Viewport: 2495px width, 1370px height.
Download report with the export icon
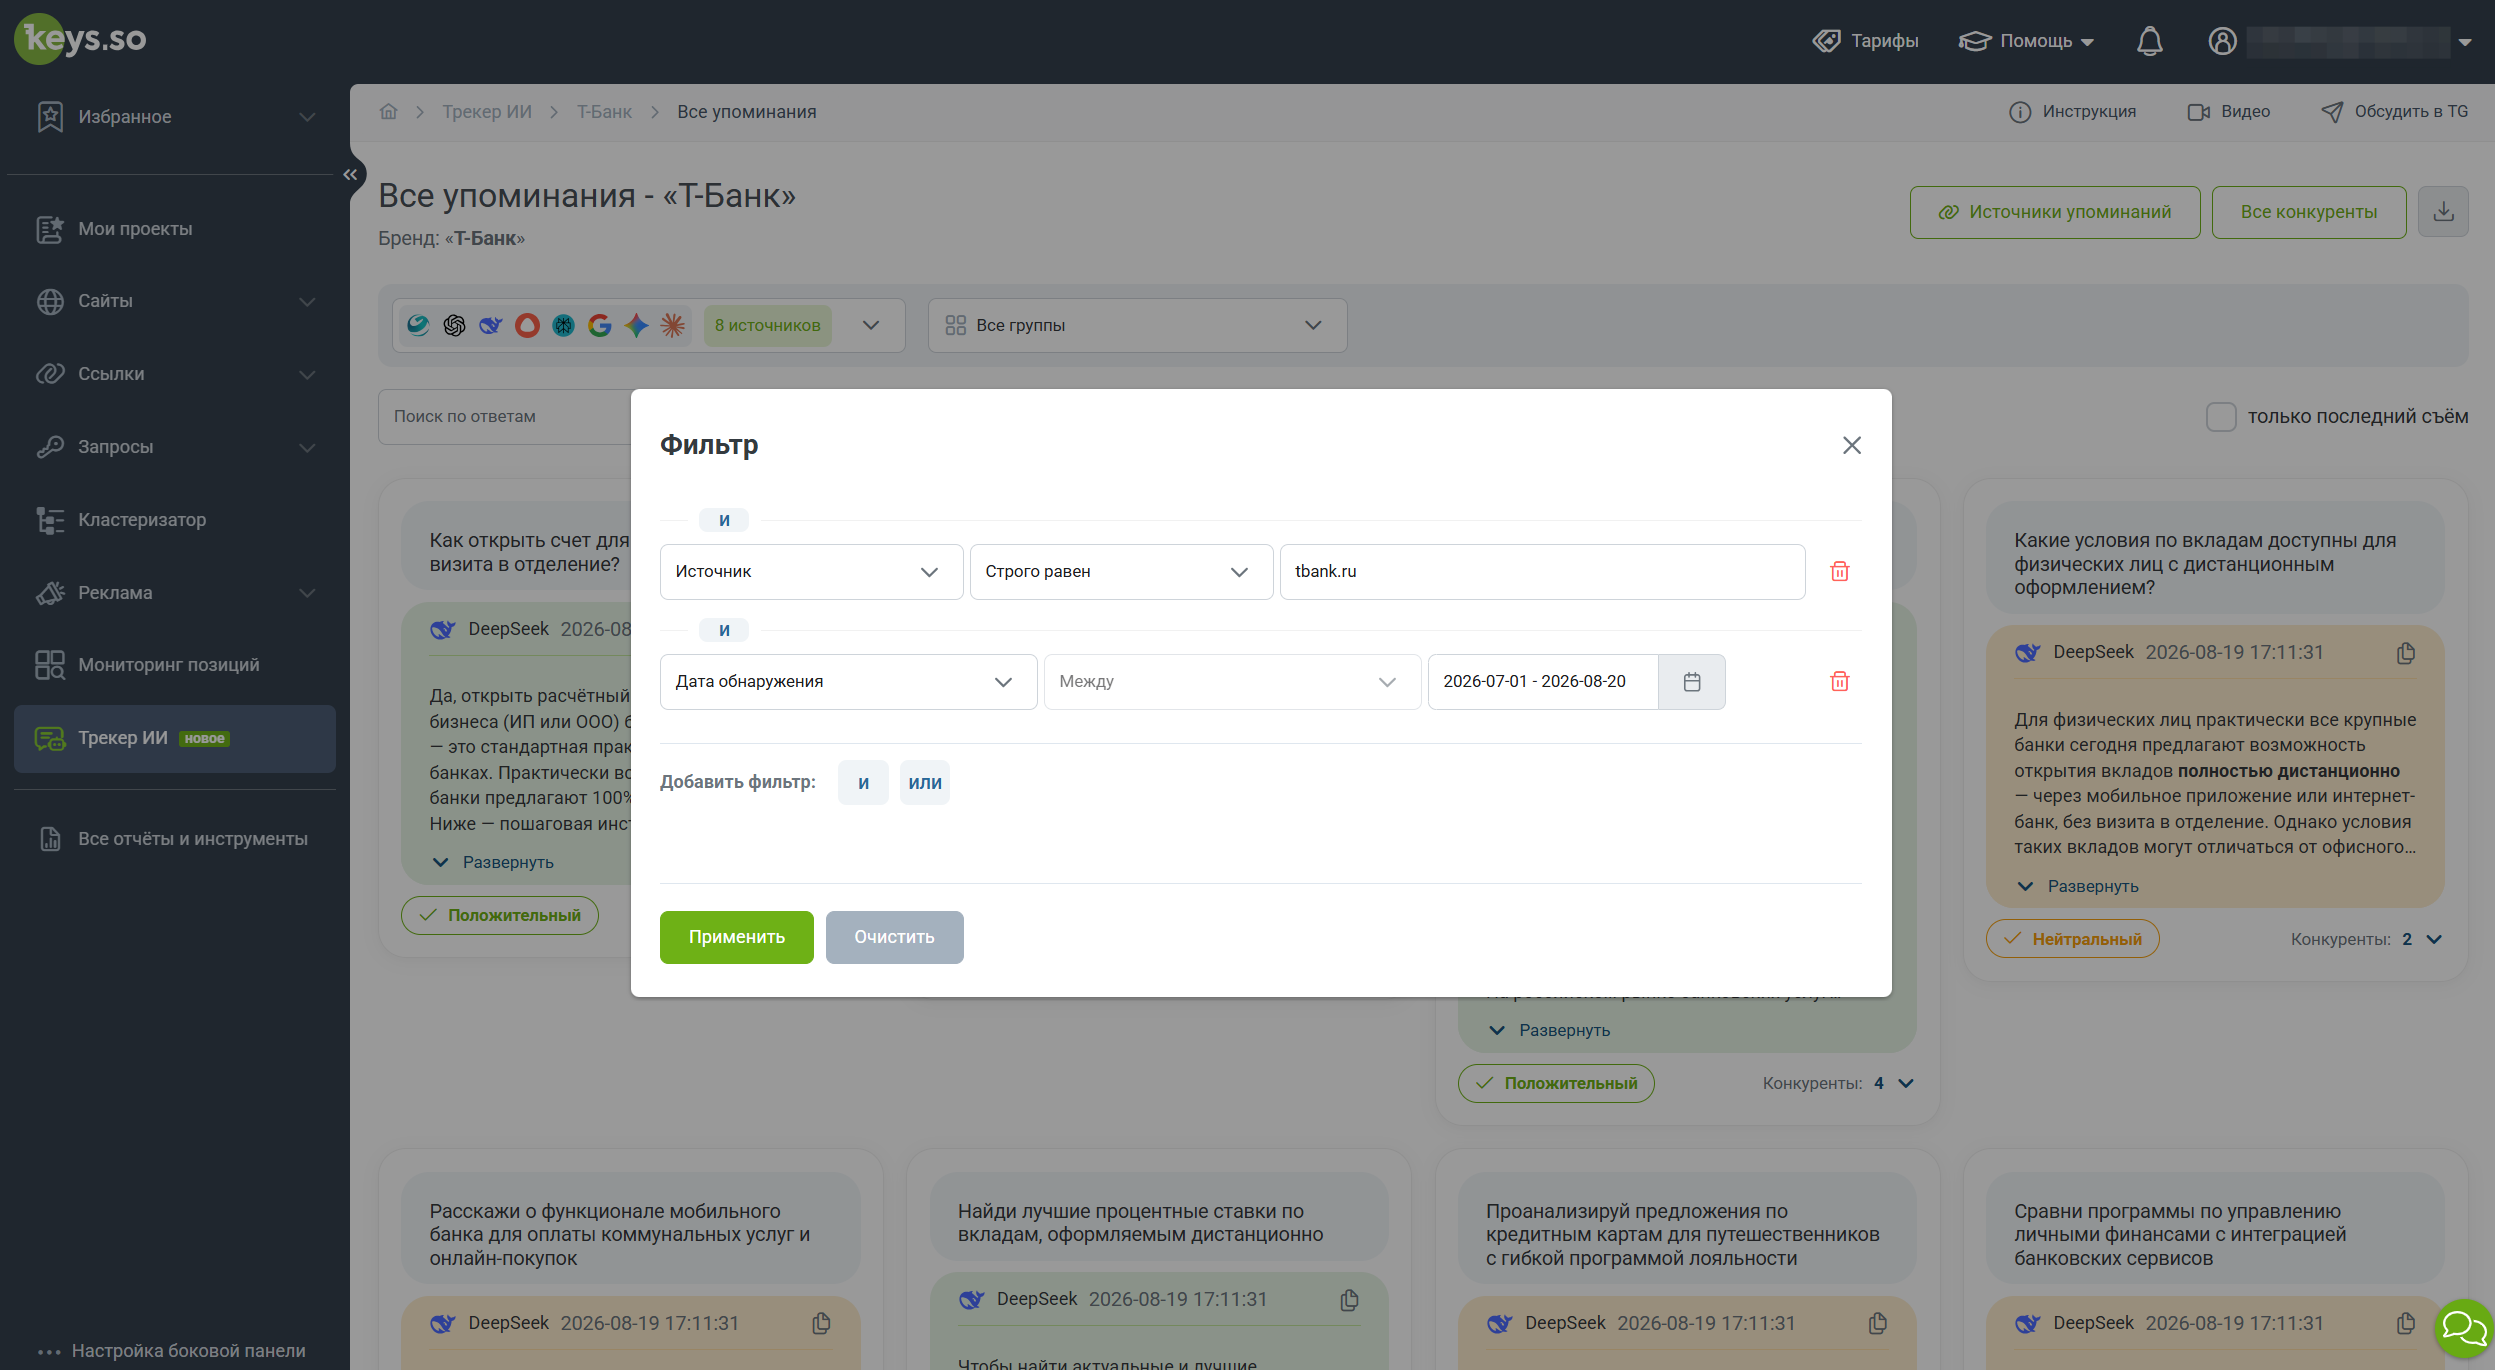2443,212
